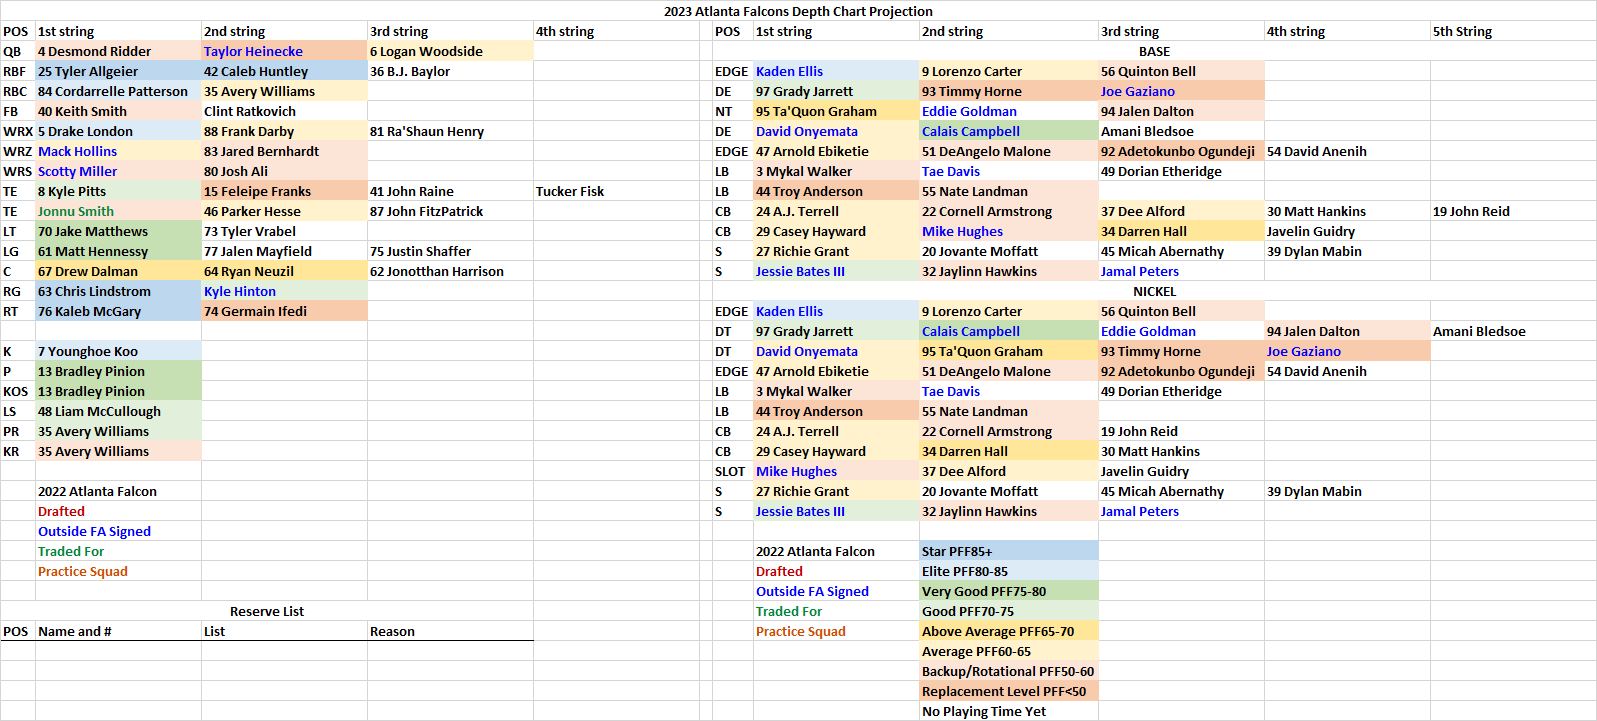This screenshot has width=1597, height=721.
Task: Click the '42 Caleb Huntley' cell
Action: click(x=284, y=71)
